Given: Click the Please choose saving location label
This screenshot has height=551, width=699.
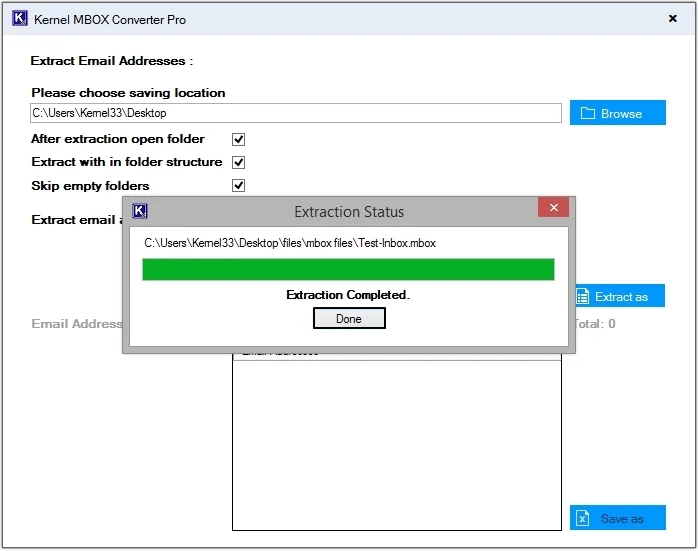Looking at the screenshot, I should coord(128,93).
